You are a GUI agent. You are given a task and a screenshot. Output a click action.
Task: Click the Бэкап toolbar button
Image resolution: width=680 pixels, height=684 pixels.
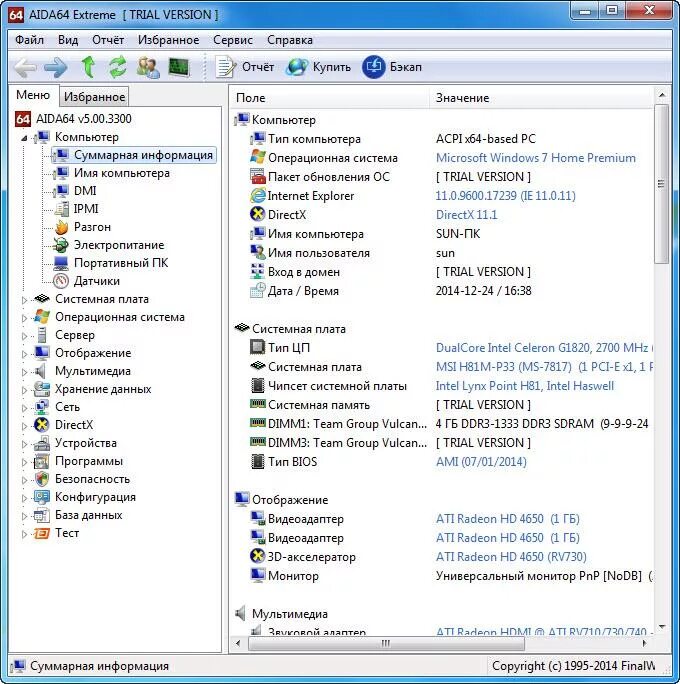click(x=392, y=67)
